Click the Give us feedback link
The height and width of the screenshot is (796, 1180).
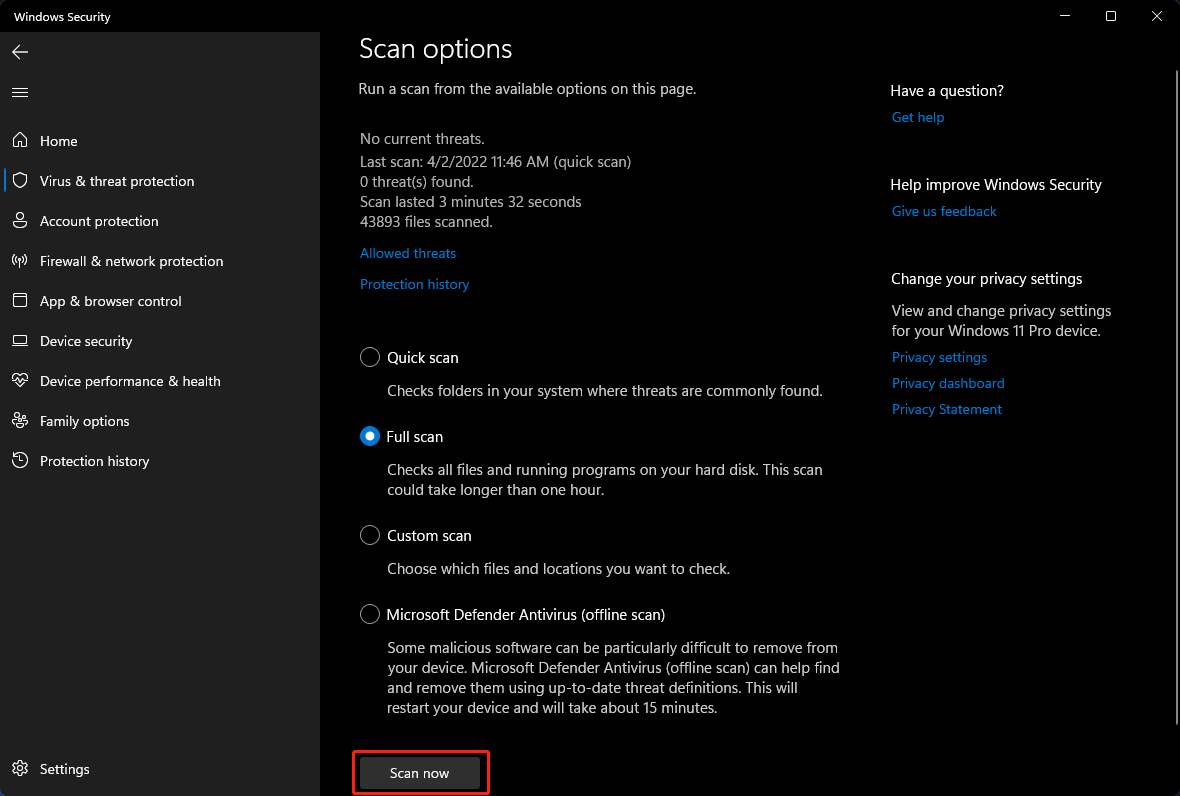pyautogui.click(x=943, y=211)
